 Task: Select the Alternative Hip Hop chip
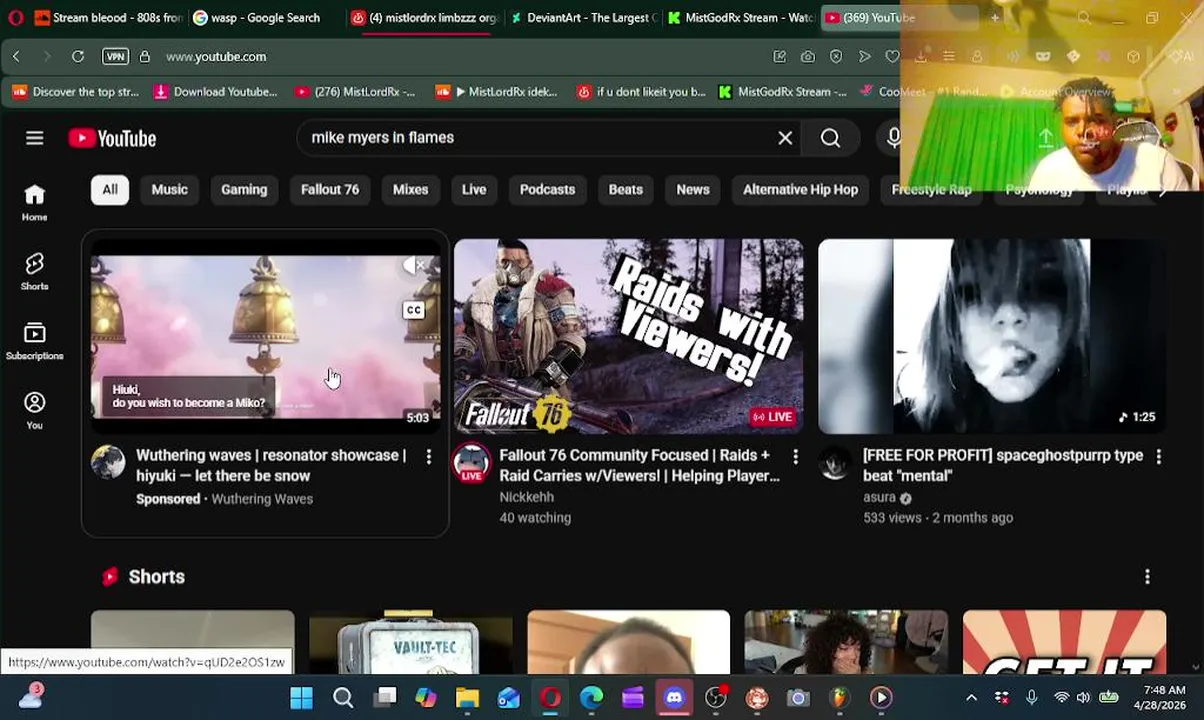coord(800,189)
